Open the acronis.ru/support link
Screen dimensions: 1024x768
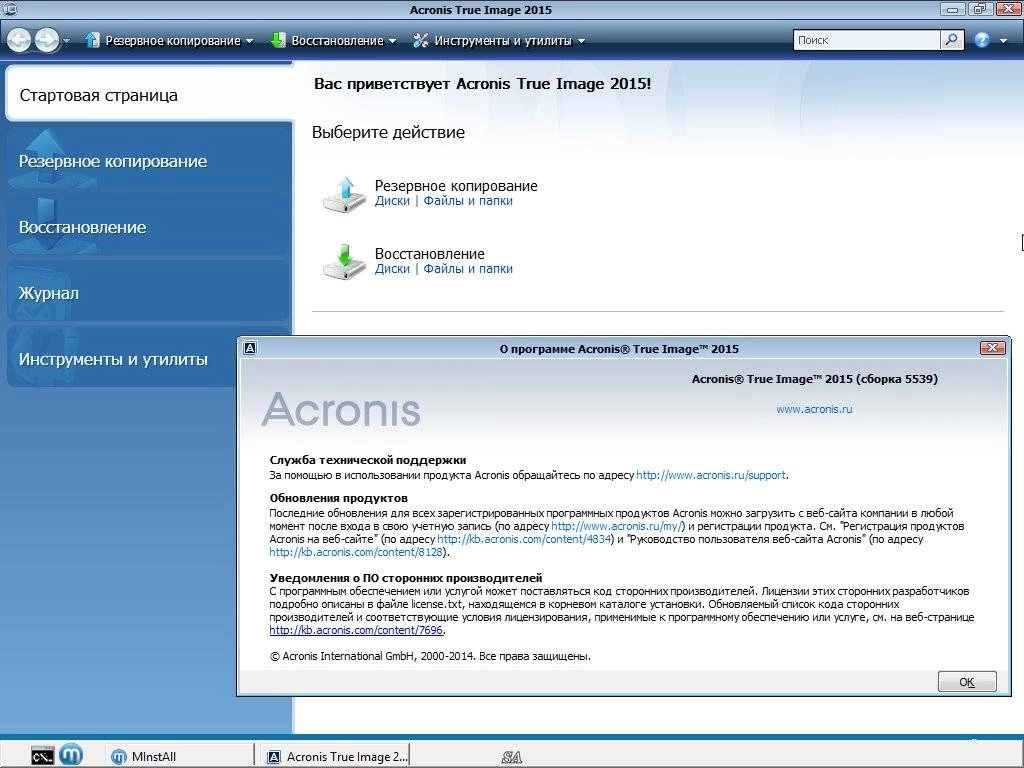click(711, 475)
